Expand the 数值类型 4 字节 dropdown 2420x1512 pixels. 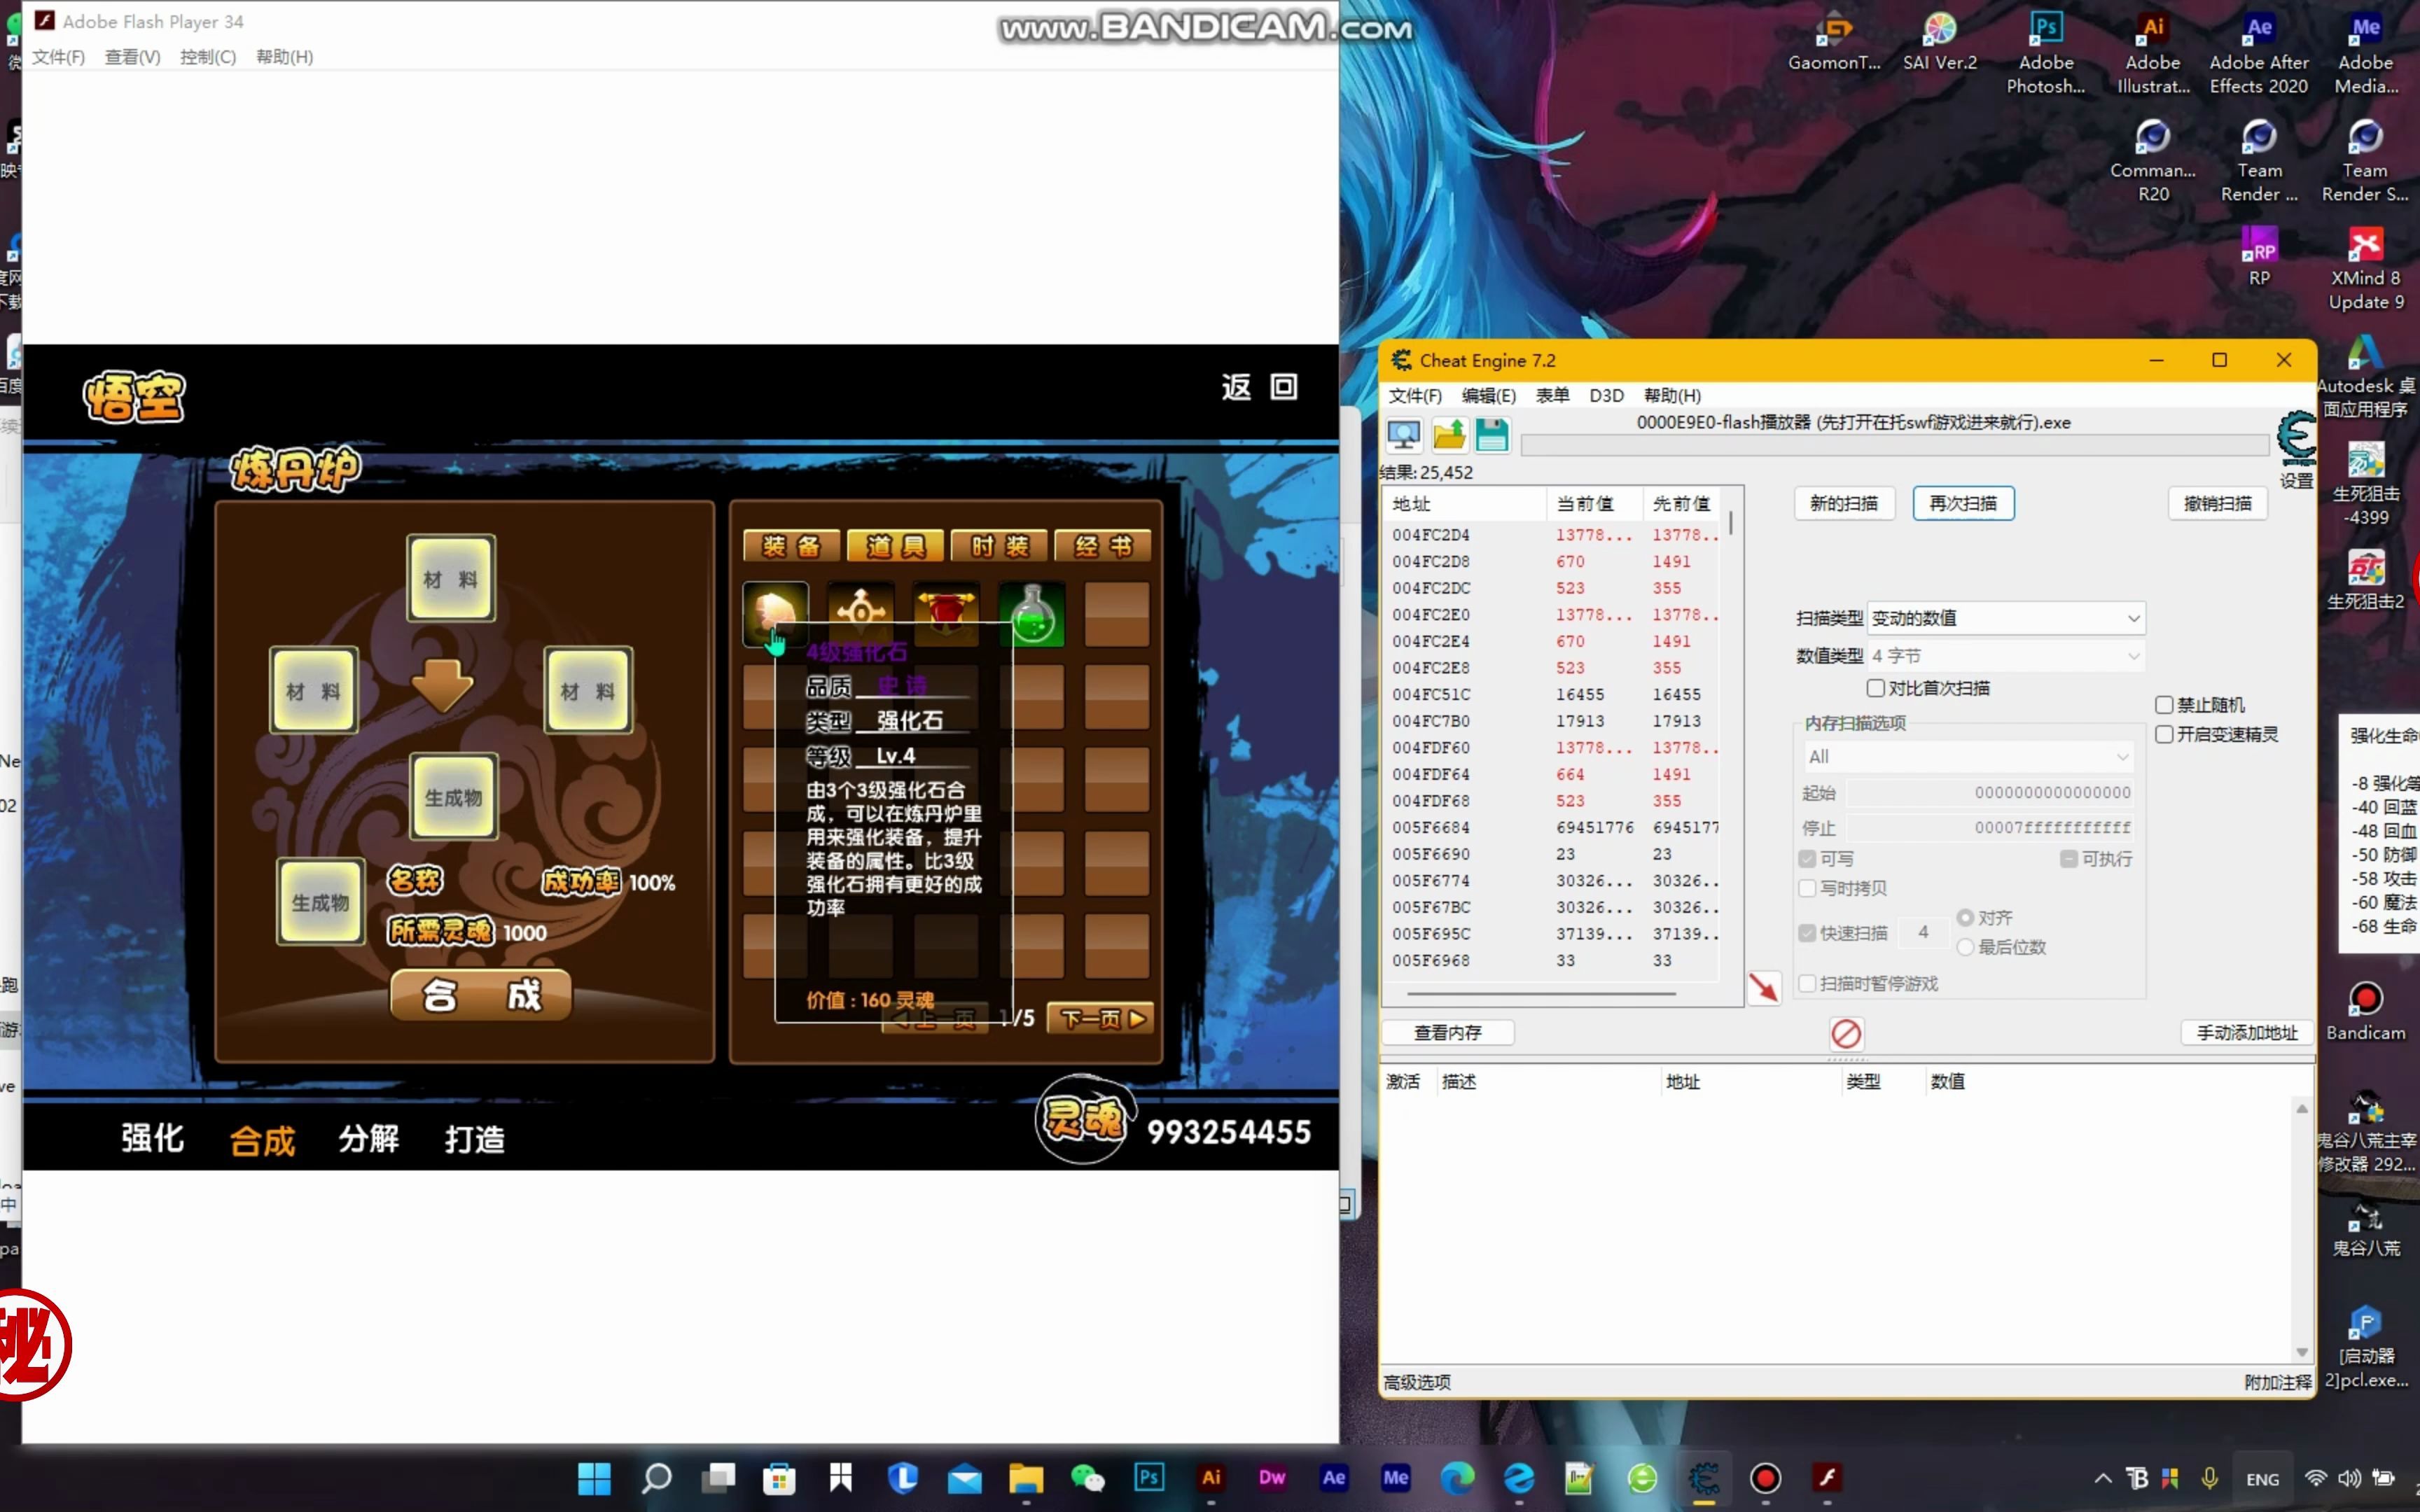click(x=2005, y=656)
